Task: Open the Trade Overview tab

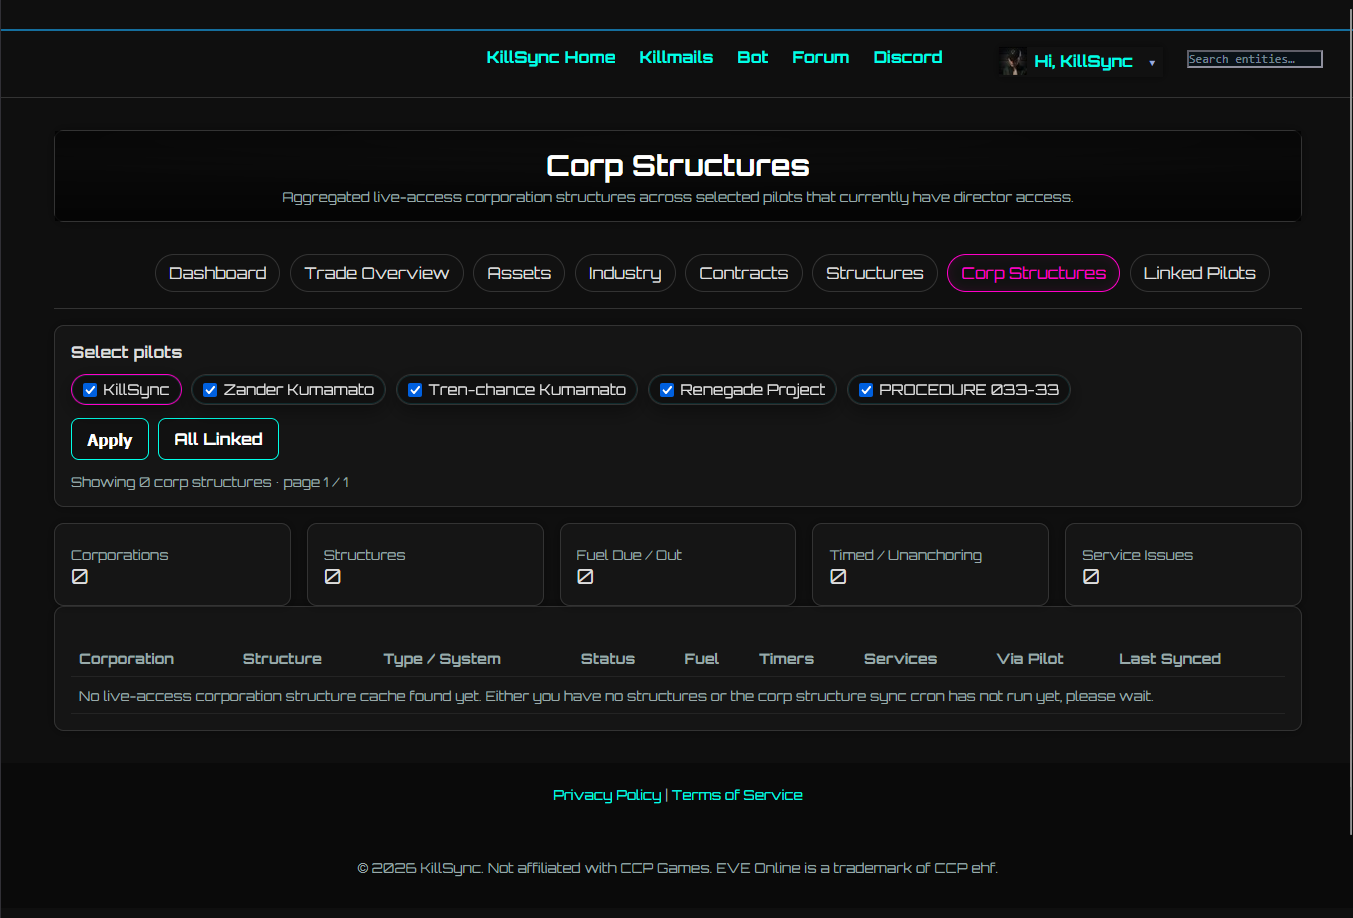Action: coord(376,273)
